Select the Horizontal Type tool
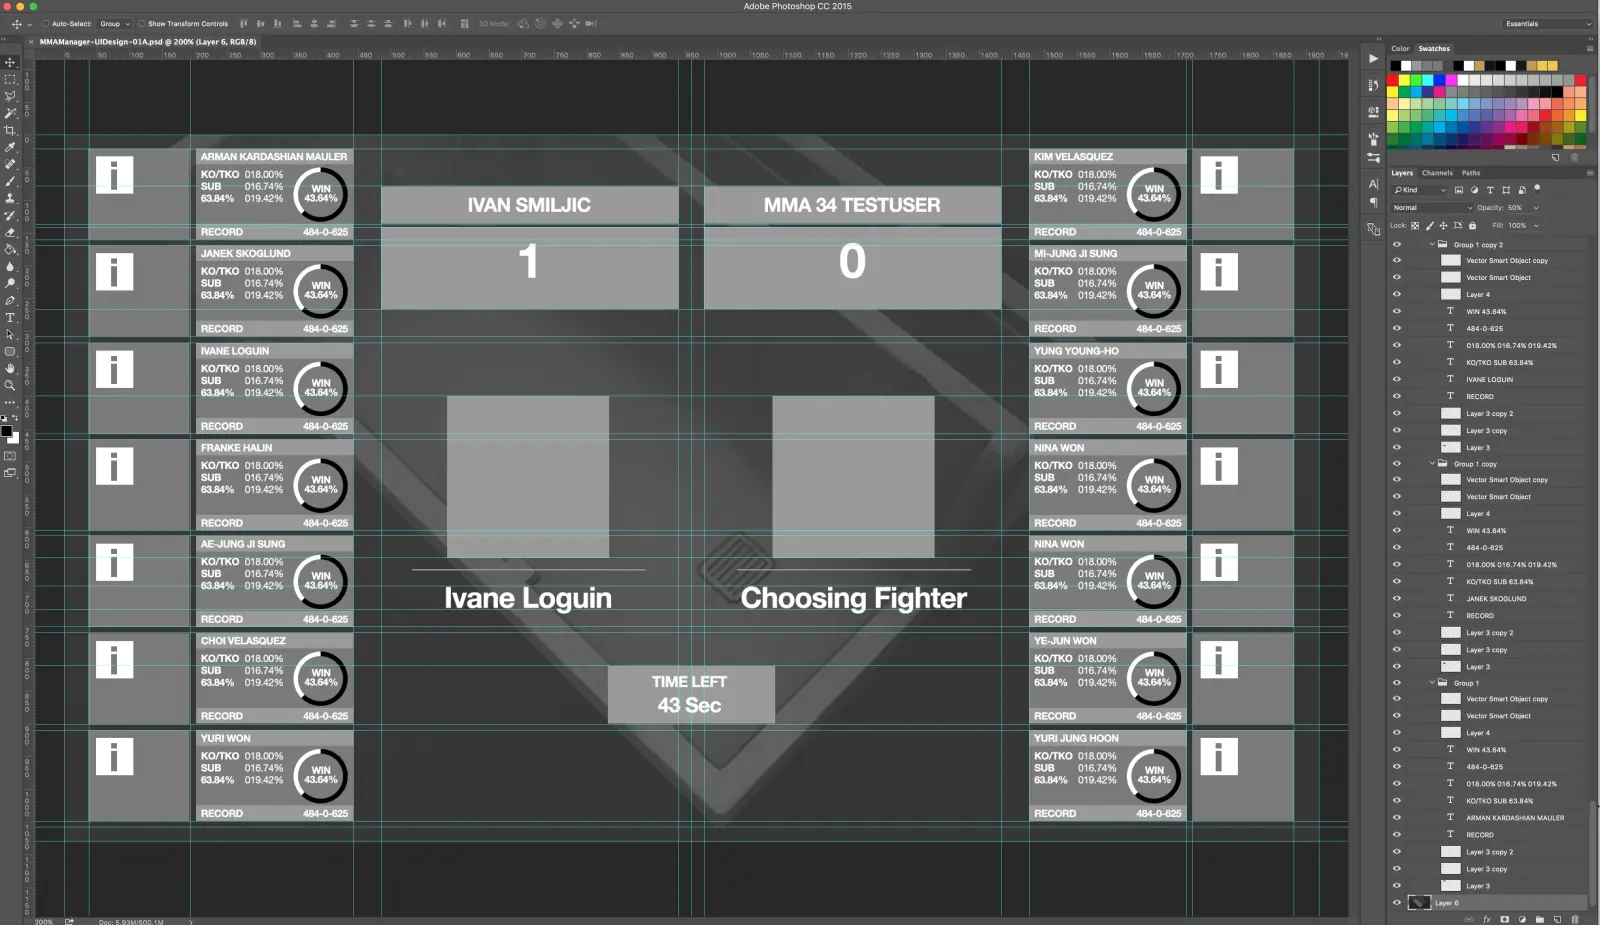Viewport: 1600px width, 925px height. 10,317
